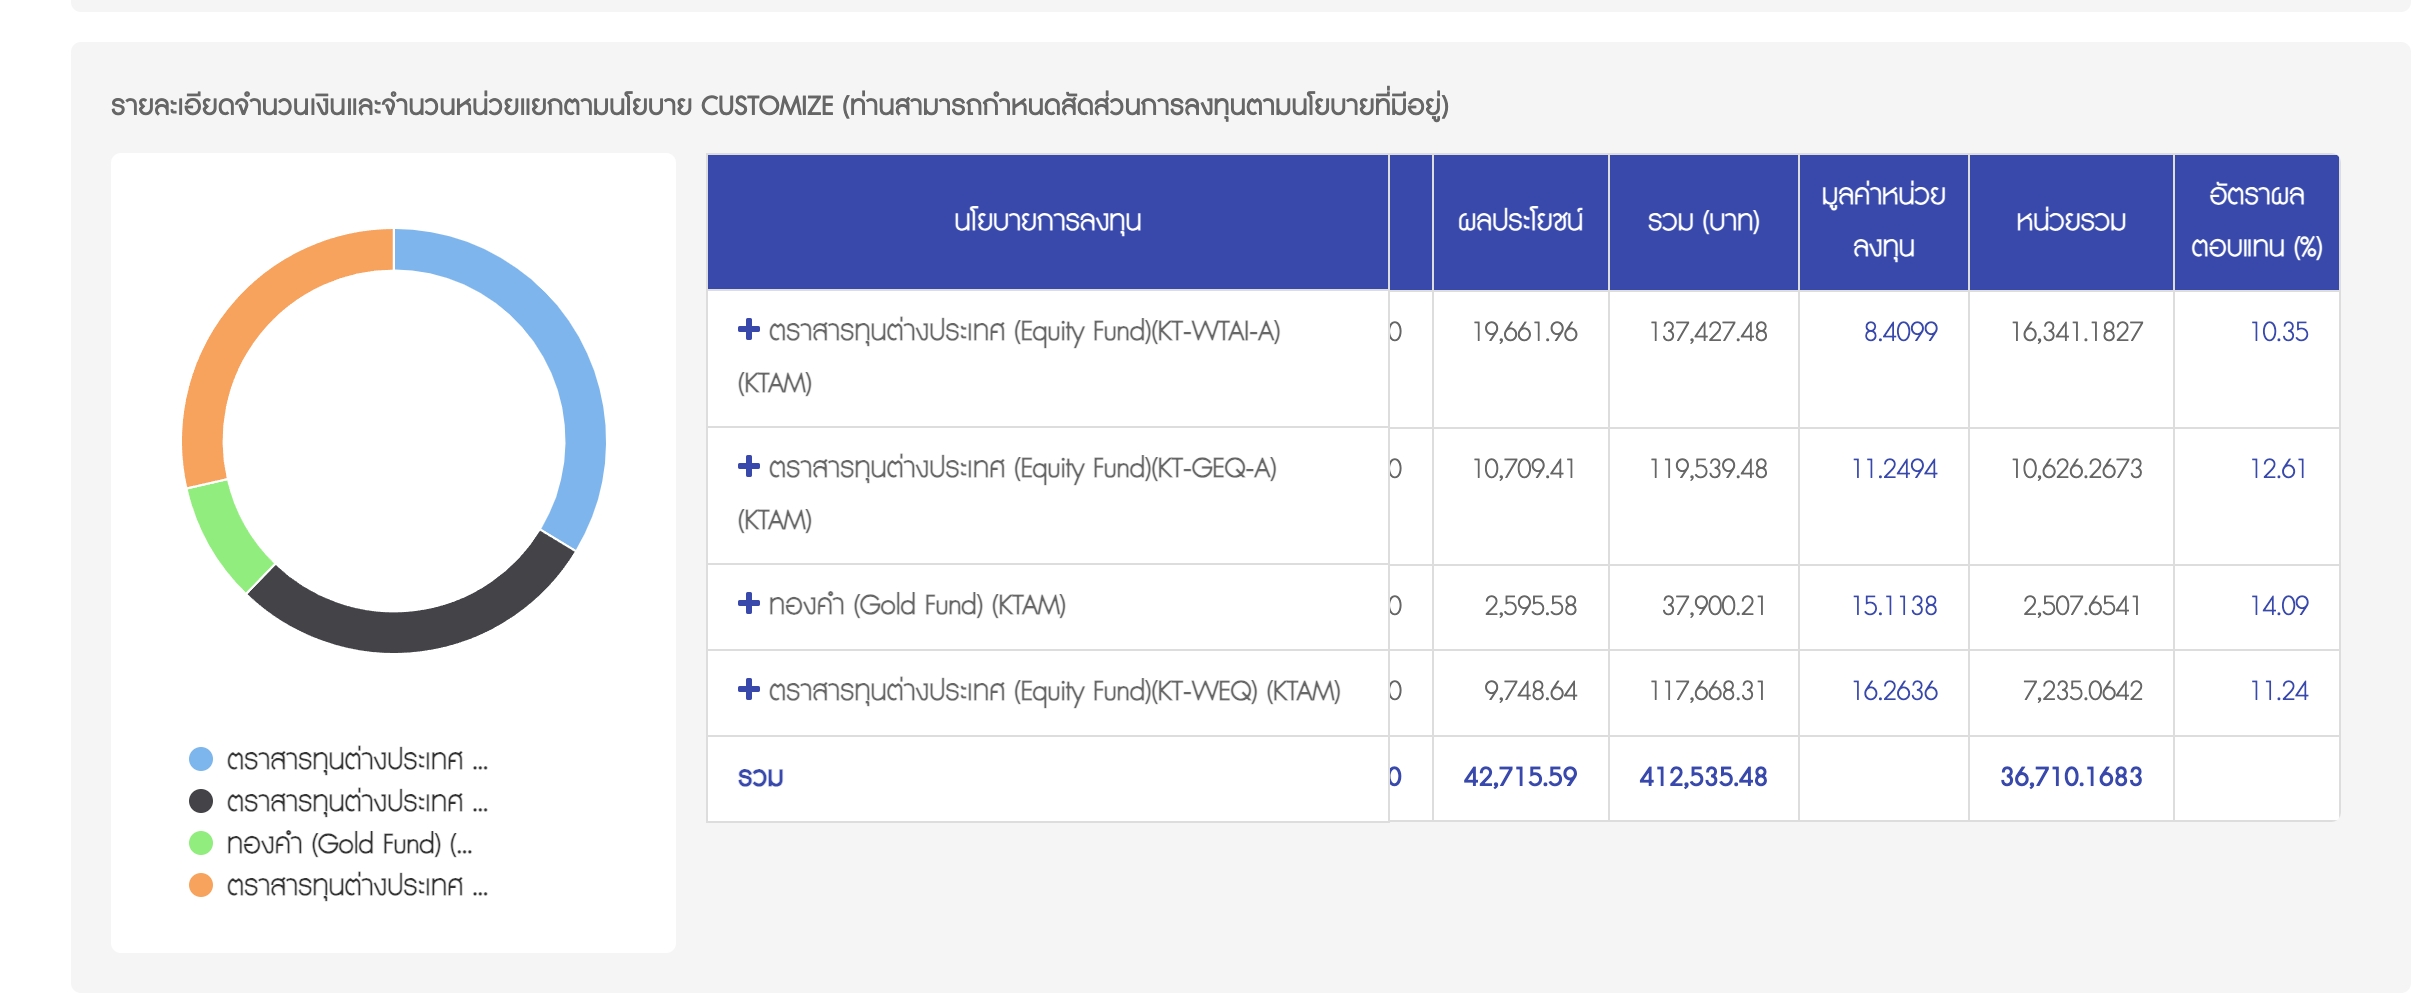
Task: Select the blue segment of the donut chart
Action: tap(560, 350)
